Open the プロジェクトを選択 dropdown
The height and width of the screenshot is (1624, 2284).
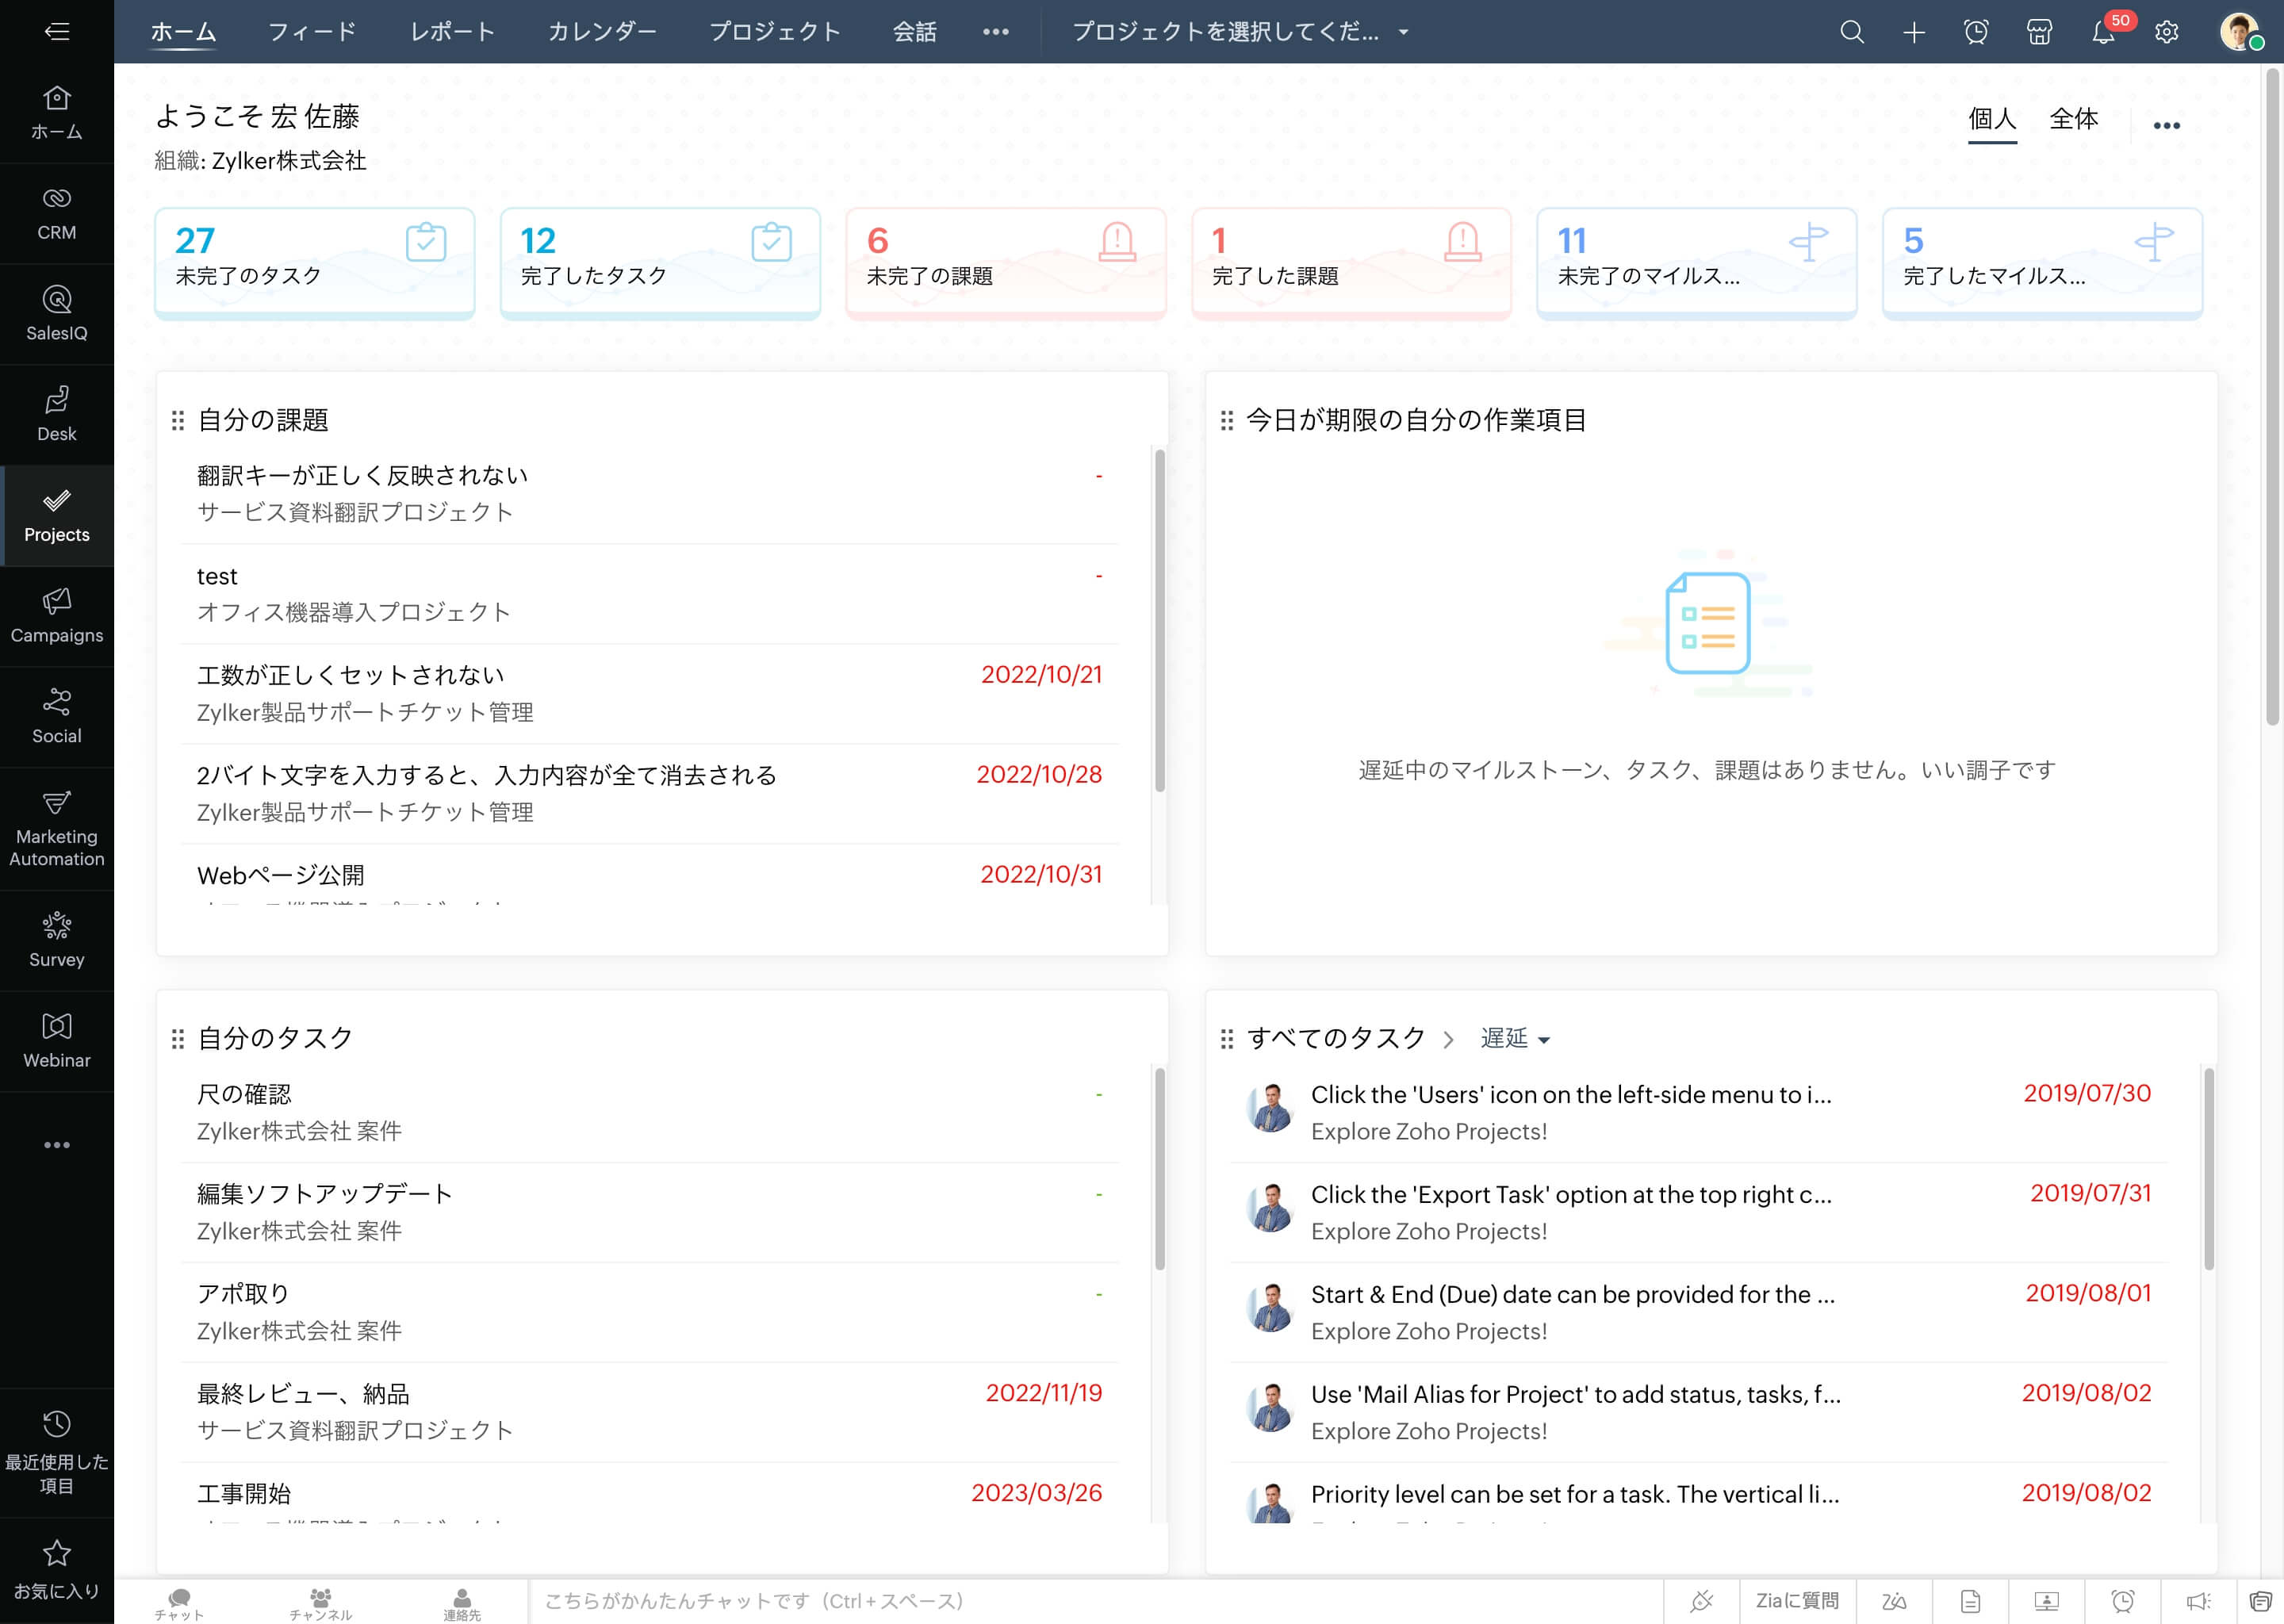tap(1240, 31)
